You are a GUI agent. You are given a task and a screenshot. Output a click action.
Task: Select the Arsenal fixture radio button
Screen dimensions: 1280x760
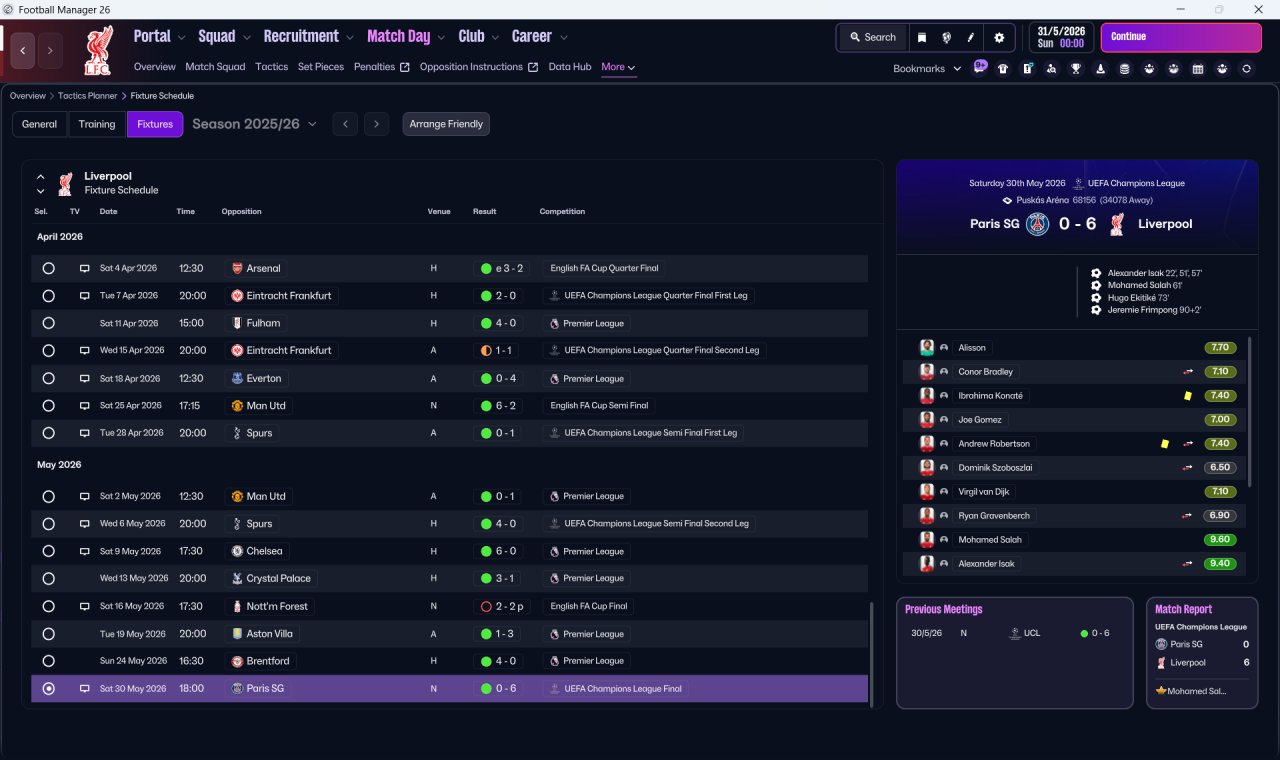(48, 268)
